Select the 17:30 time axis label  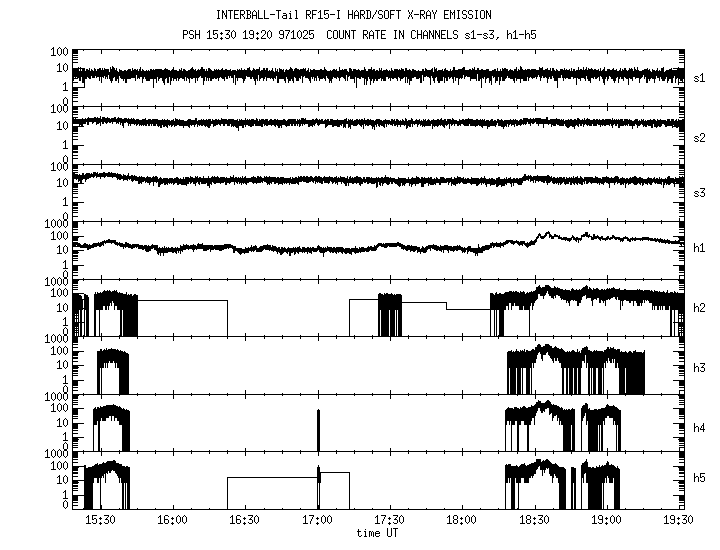click(390, 521)
